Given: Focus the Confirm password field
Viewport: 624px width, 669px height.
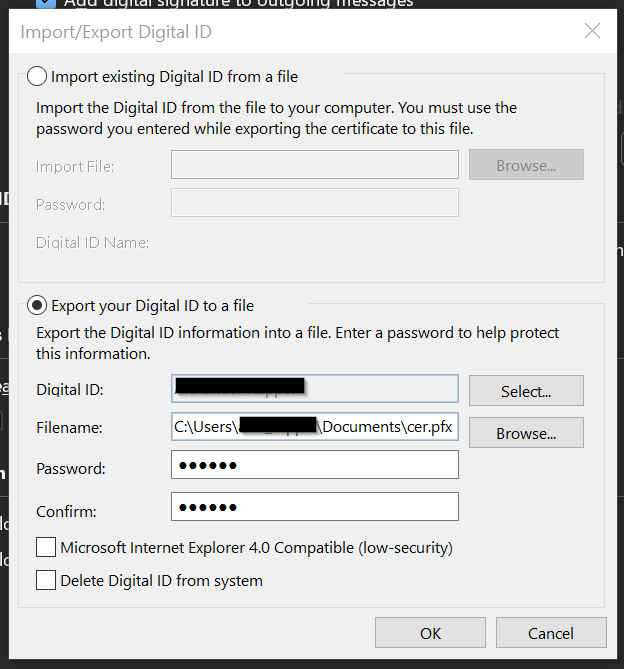Looking at the screenshot, I should pyautogui.click(x=315, y=507).
